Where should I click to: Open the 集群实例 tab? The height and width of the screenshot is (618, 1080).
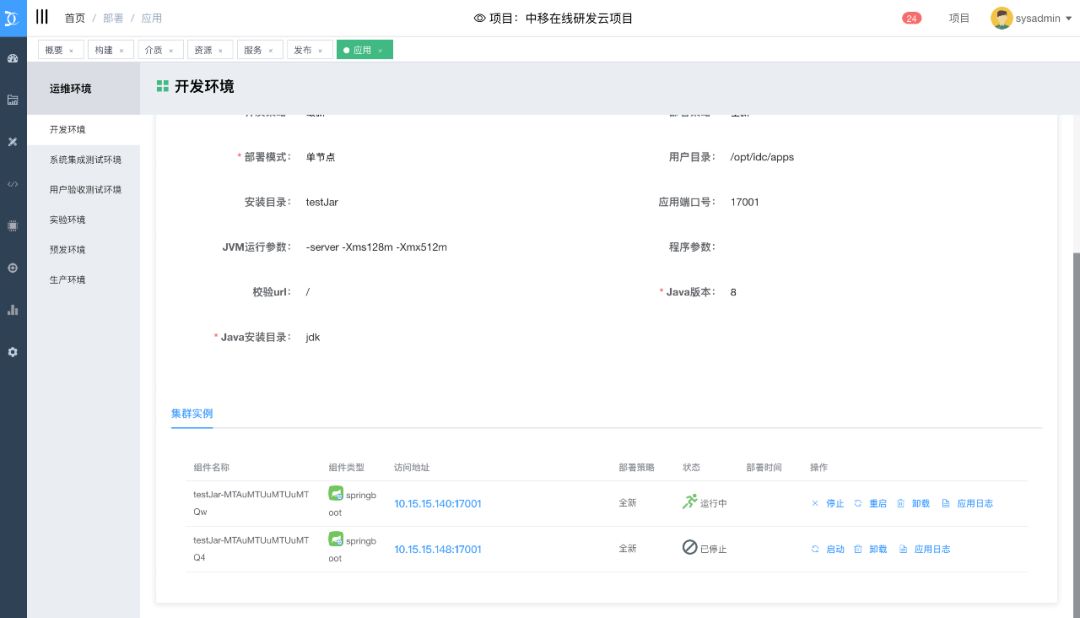[191, 413]
